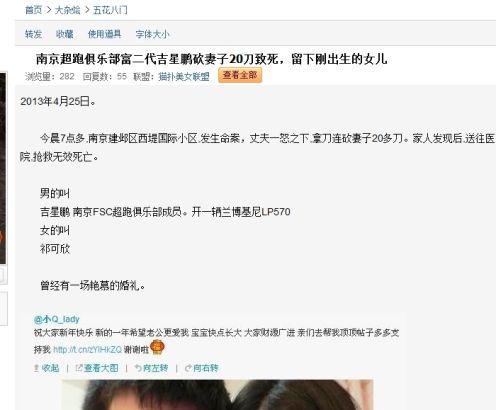Open the 五花八门 breadcrumb link
Image resolution: width=496 pixels, height=410 pixels.
pos(110,10)
